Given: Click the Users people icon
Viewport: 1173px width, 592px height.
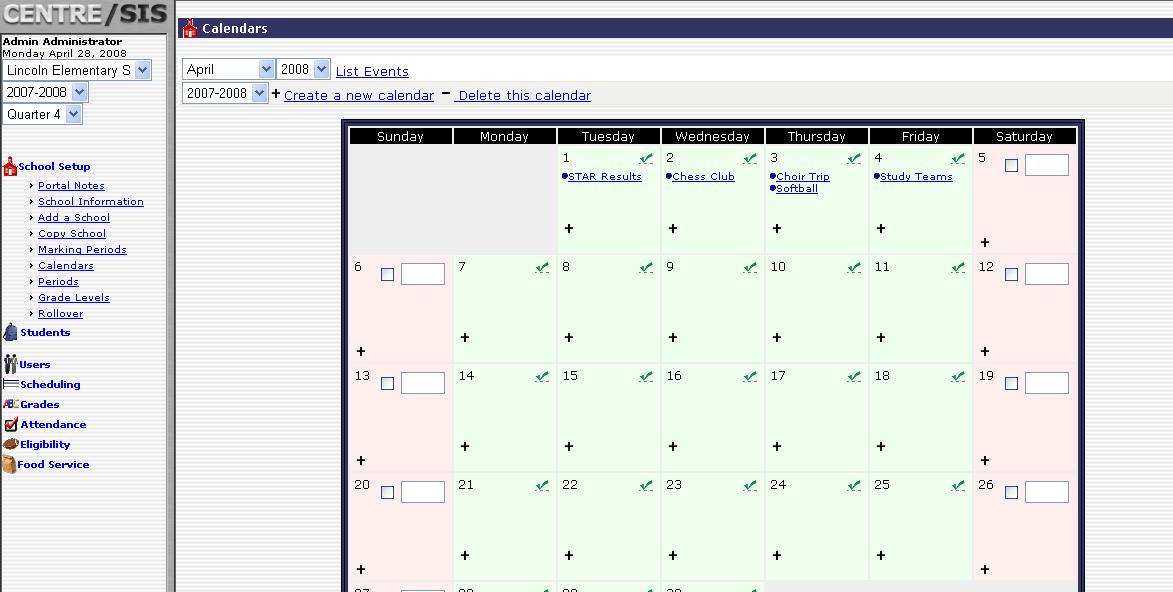Looking at the screenshot, I should coord(10,364).
